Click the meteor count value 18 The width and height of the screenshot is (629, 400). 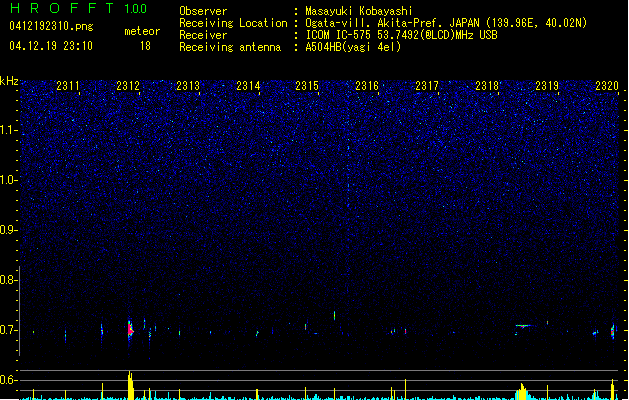point(145,46)
